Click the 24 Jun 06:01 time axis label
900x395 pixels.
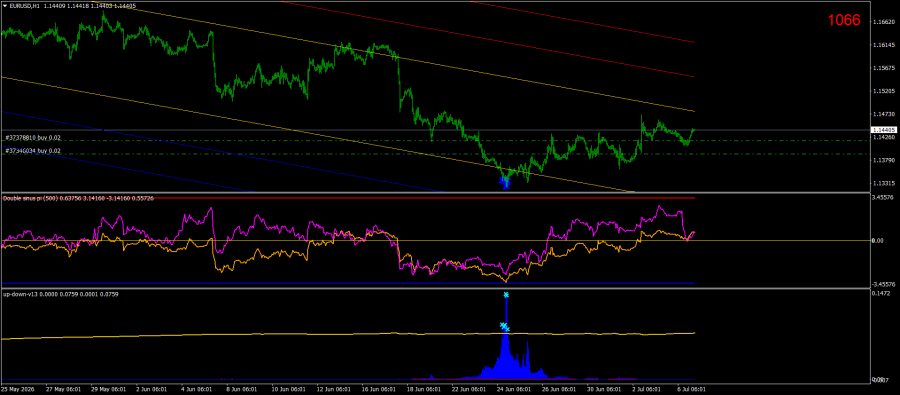[x=514, y=389]
